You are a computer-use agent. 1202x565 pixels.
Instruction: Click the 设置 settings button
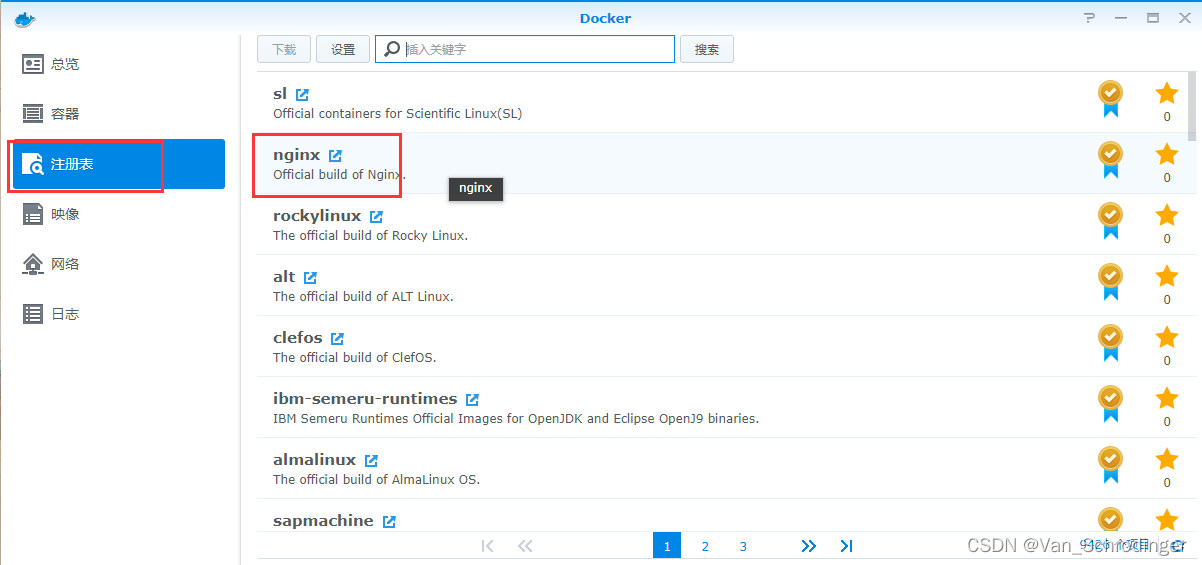[343, 49]
